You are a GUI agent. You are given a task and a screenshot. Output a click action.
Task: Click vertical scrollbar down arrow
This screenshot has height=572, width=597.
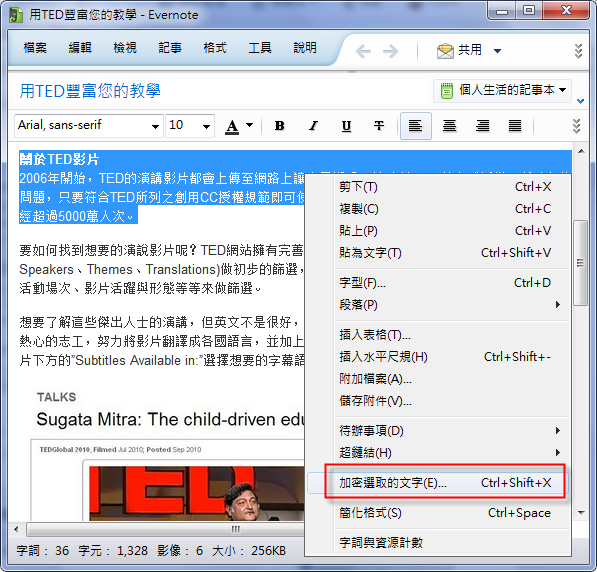(581, 513)
